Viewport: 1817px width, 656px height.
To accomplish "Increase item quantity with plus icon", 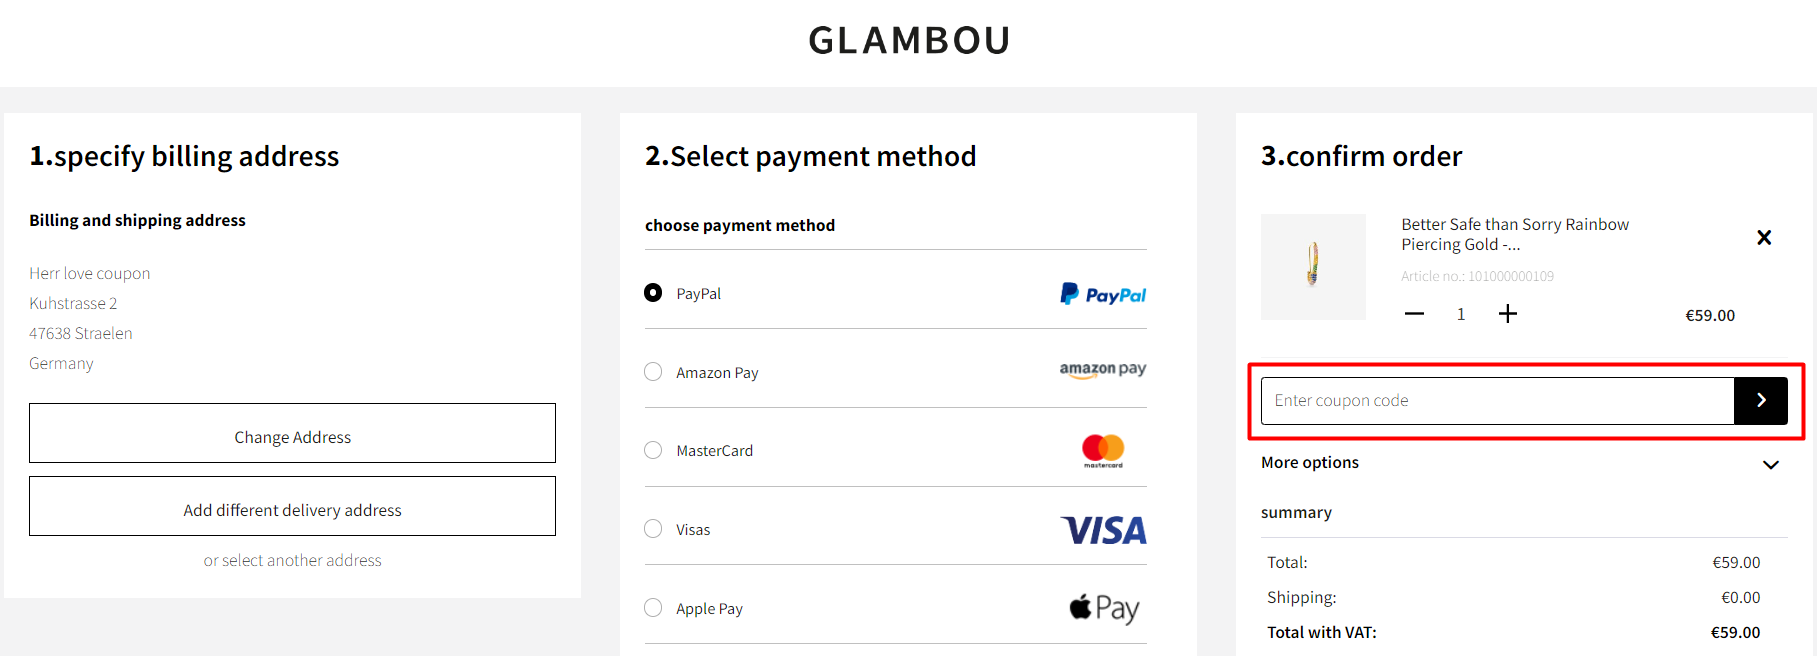I will 1508,314.
